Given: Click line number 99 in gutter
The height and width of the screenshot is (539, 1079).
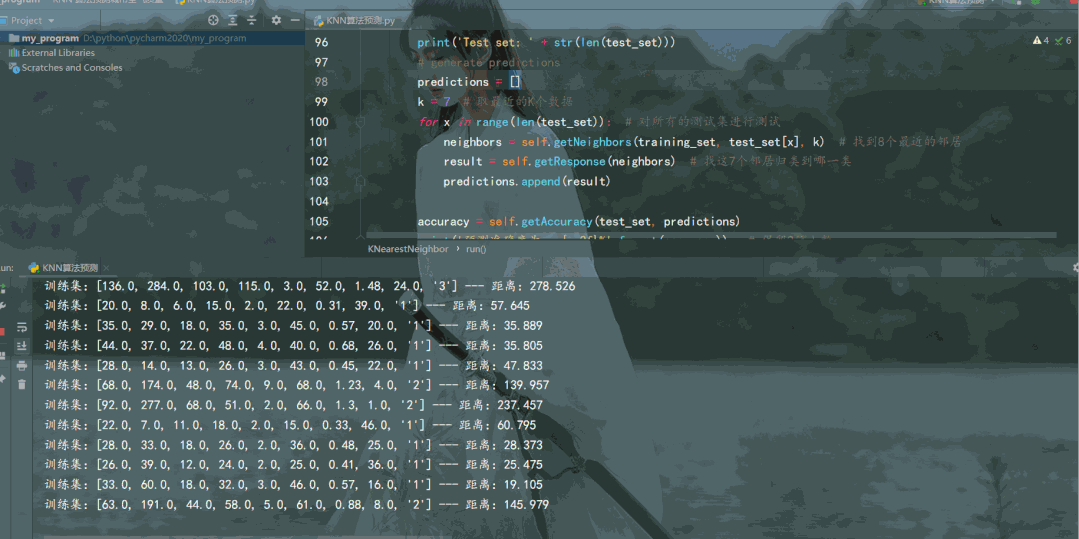Looking at the screenshot, I should 321,101.
